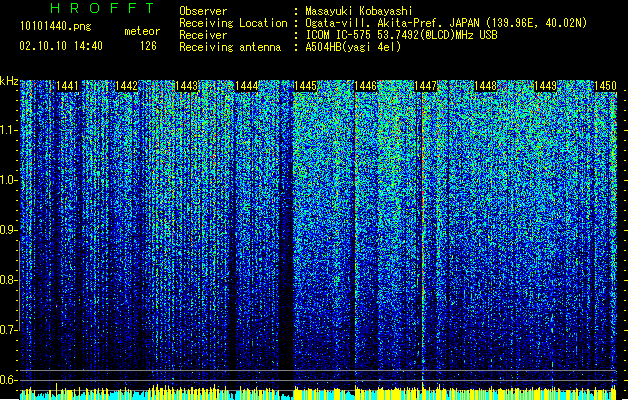Click the 1448 time marker
Screen dimensions: 629x400
(x=485, y=86)
